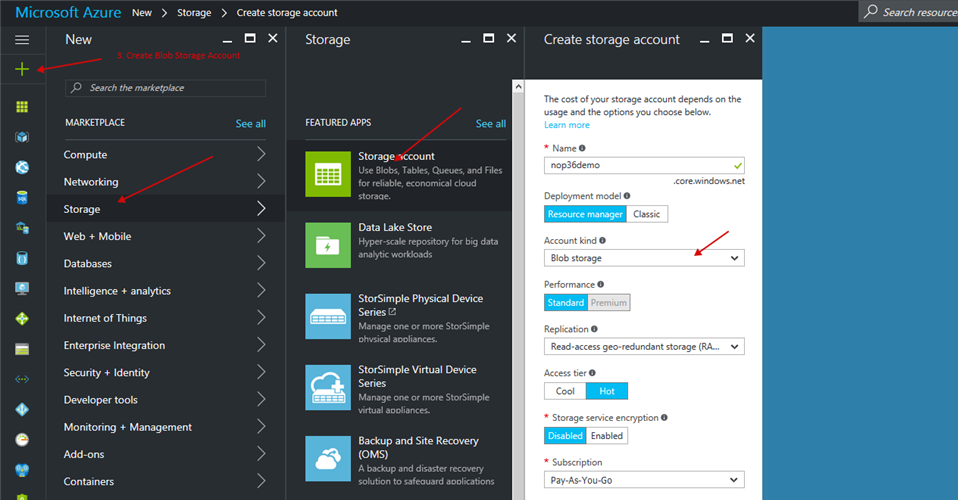Open Resource groups cube icon in sidebar

22,137
